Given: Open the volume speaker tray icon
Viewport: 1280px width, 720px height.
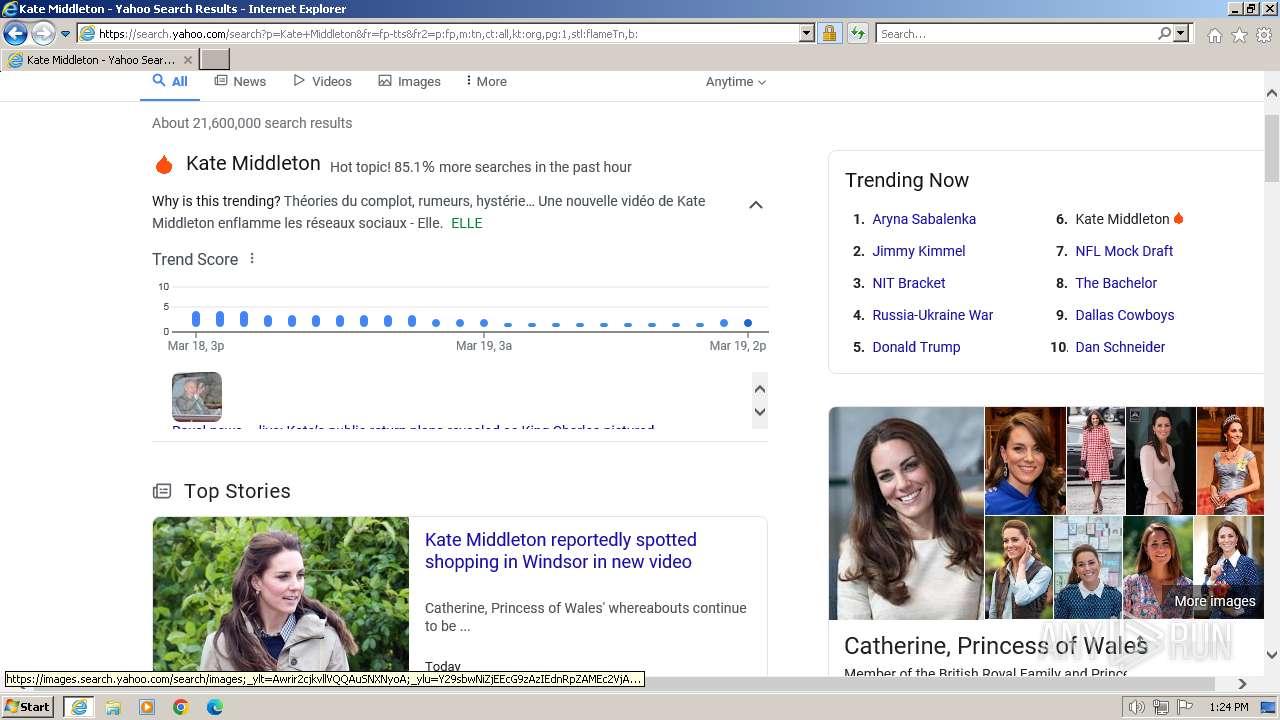Looking at the screenshot, I should point(1137,707).
